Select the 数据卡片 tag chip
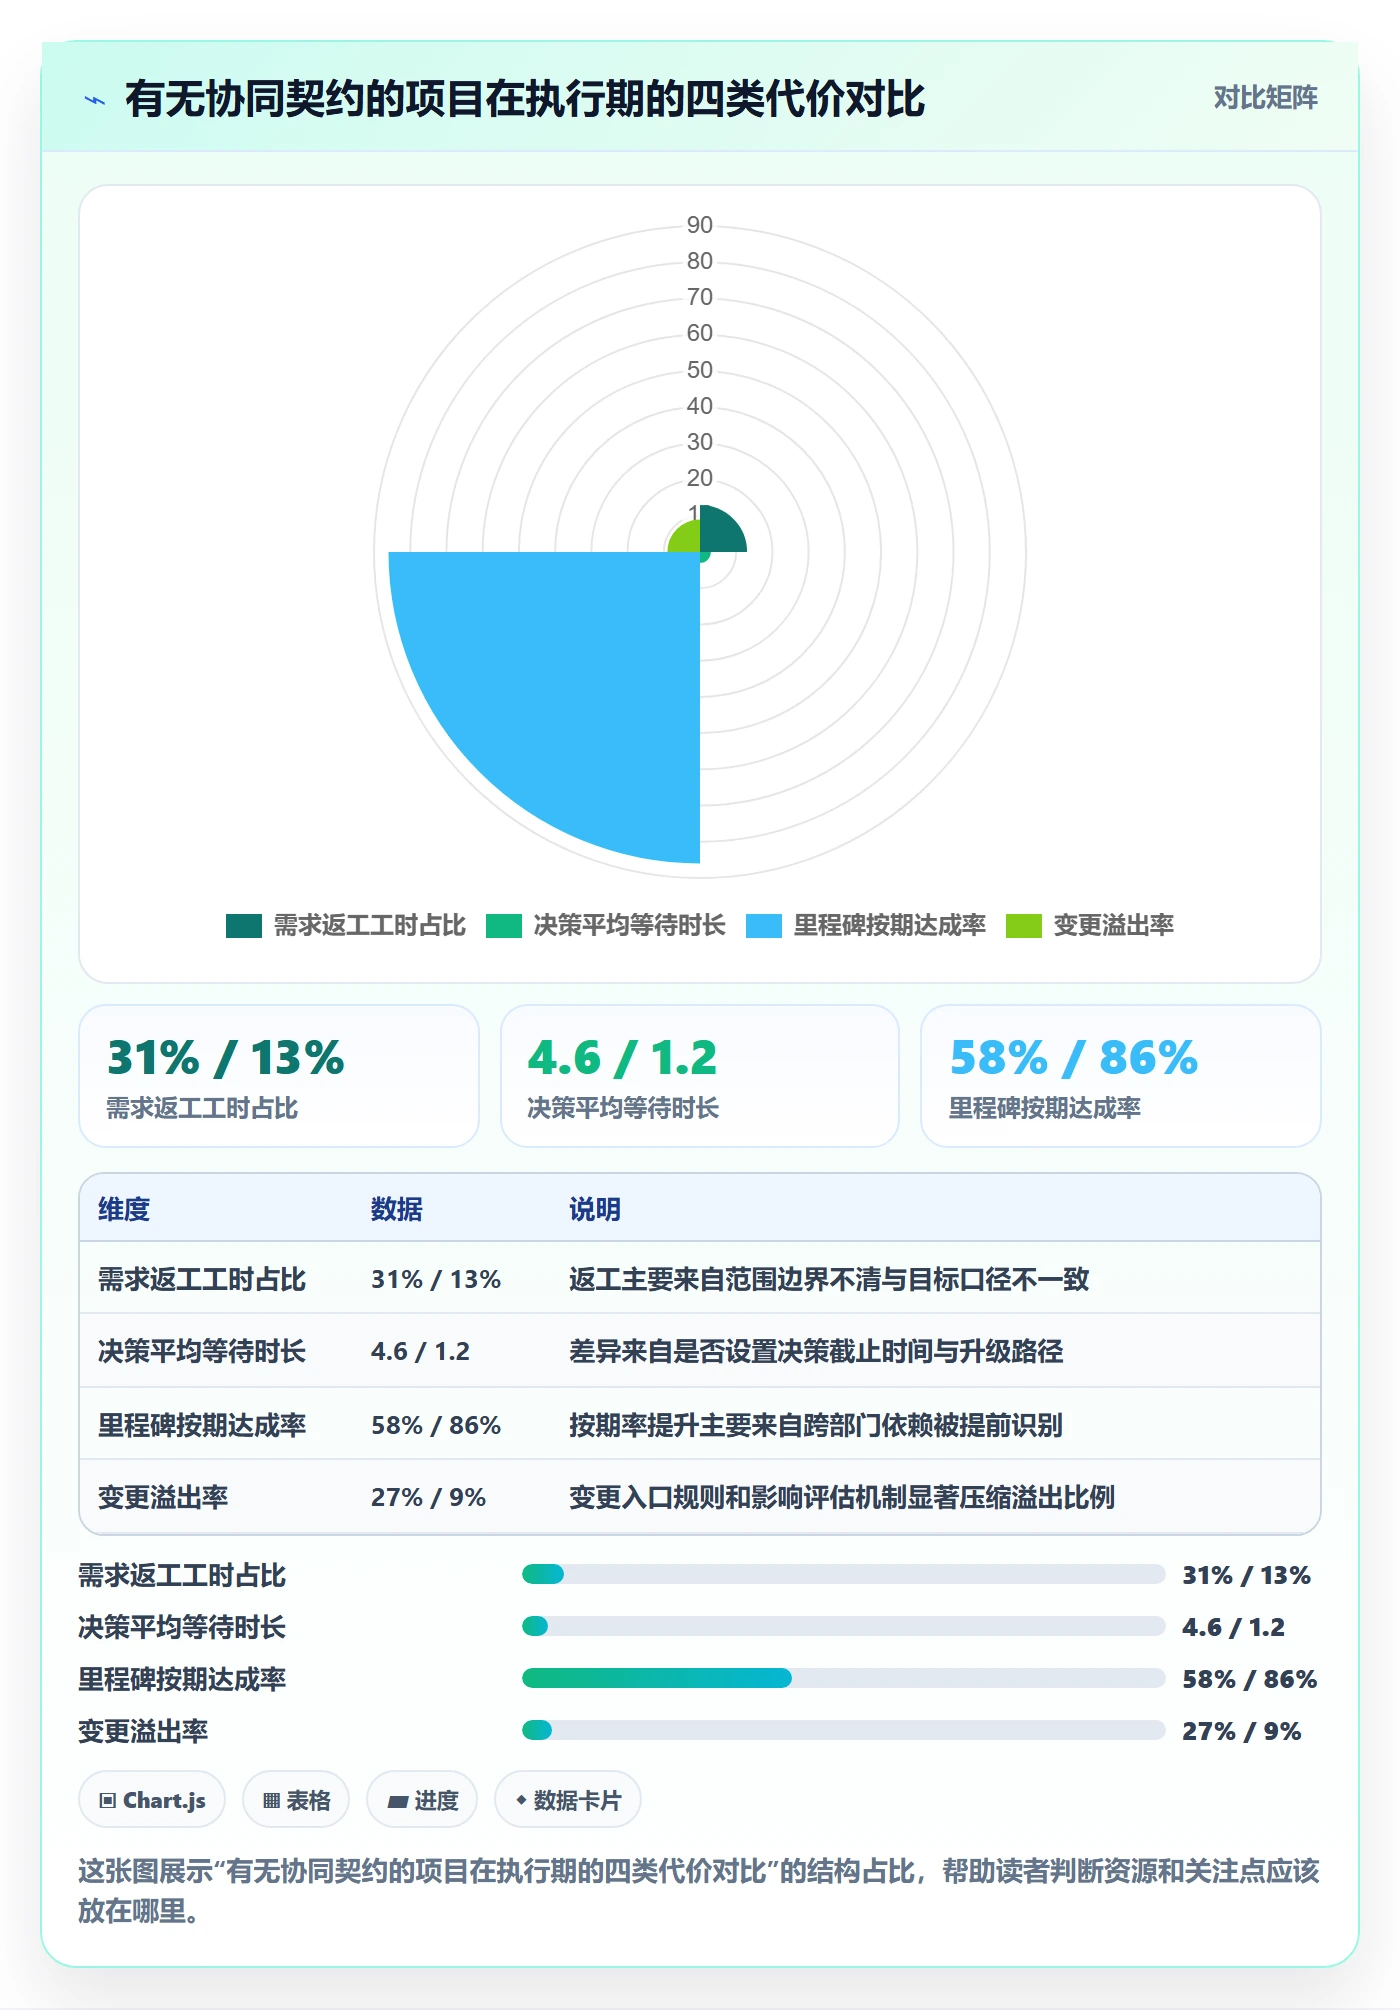The width and height of the screenshot is (1400, 2010). tap(568, 1800)
